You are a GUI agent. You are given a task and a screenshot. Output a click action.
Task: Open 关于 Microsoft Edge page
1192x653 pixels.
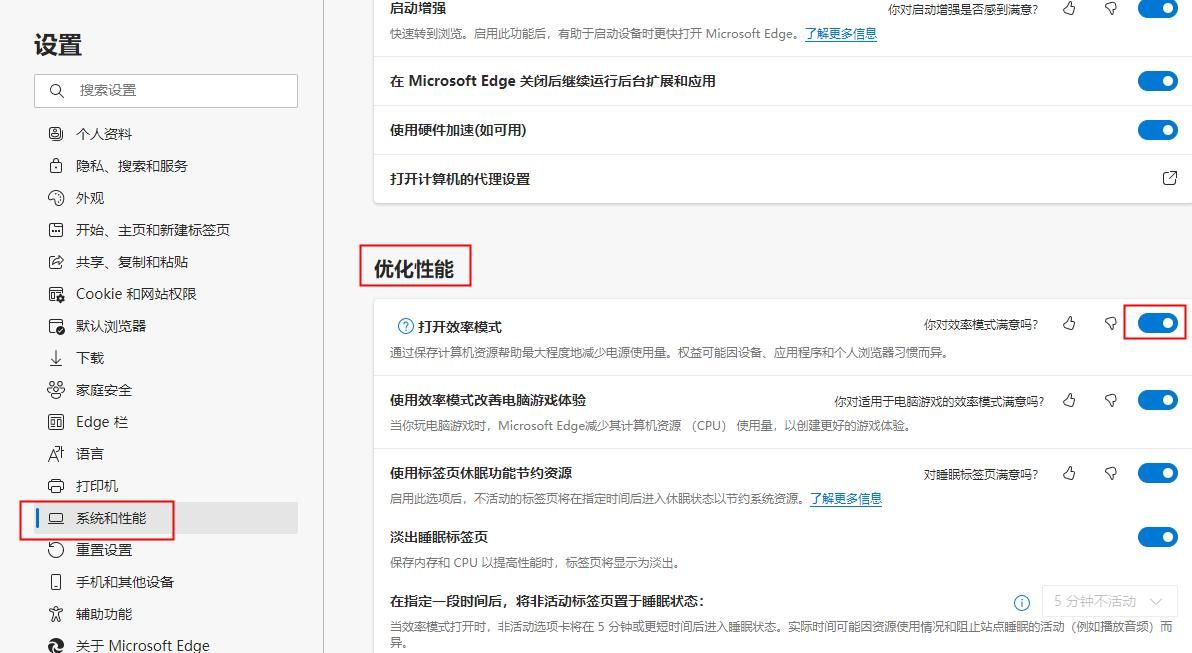pyautogui.click(x=141, y=645)
